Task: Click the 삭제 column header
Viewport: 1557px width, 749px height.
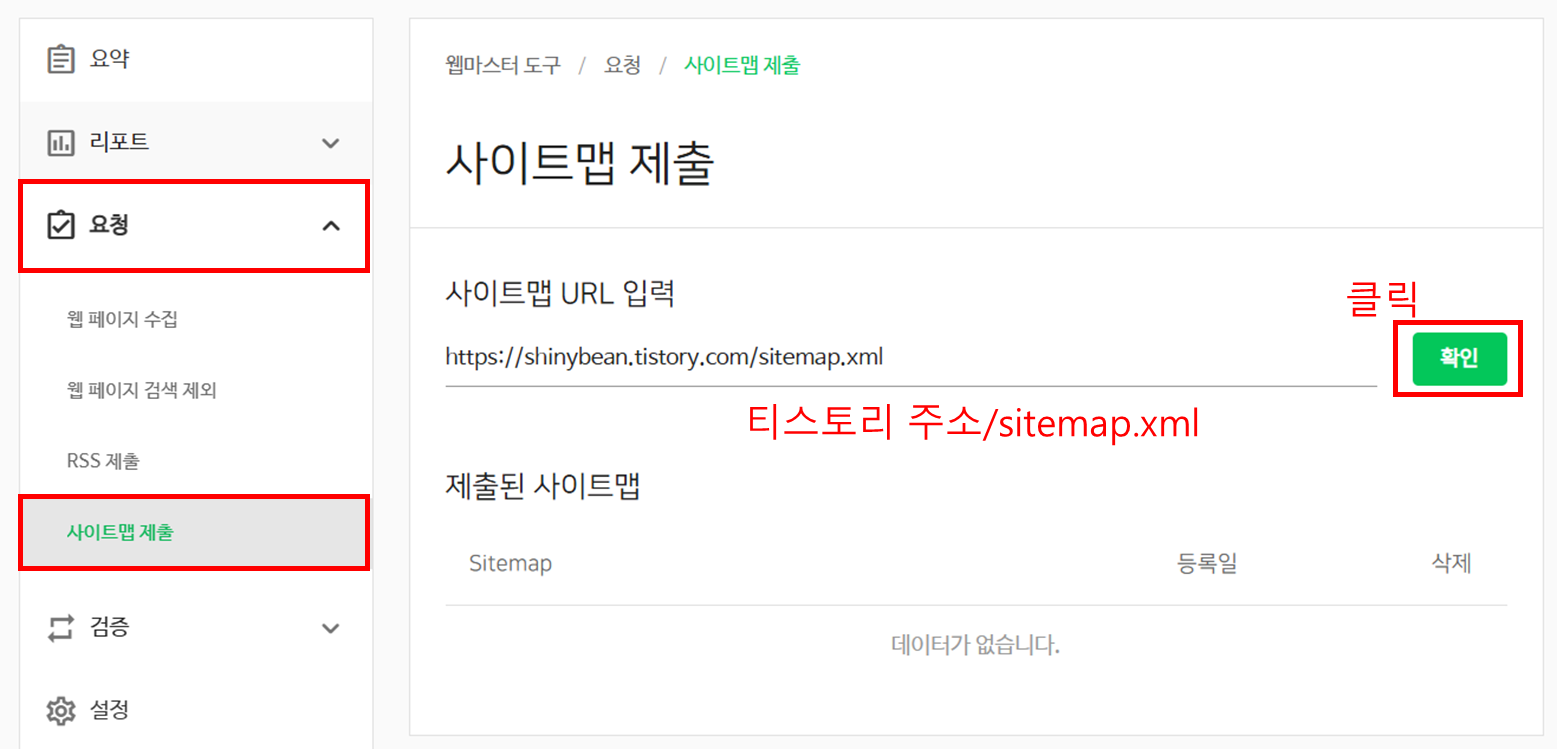Action: click(x=1452, y=563)
